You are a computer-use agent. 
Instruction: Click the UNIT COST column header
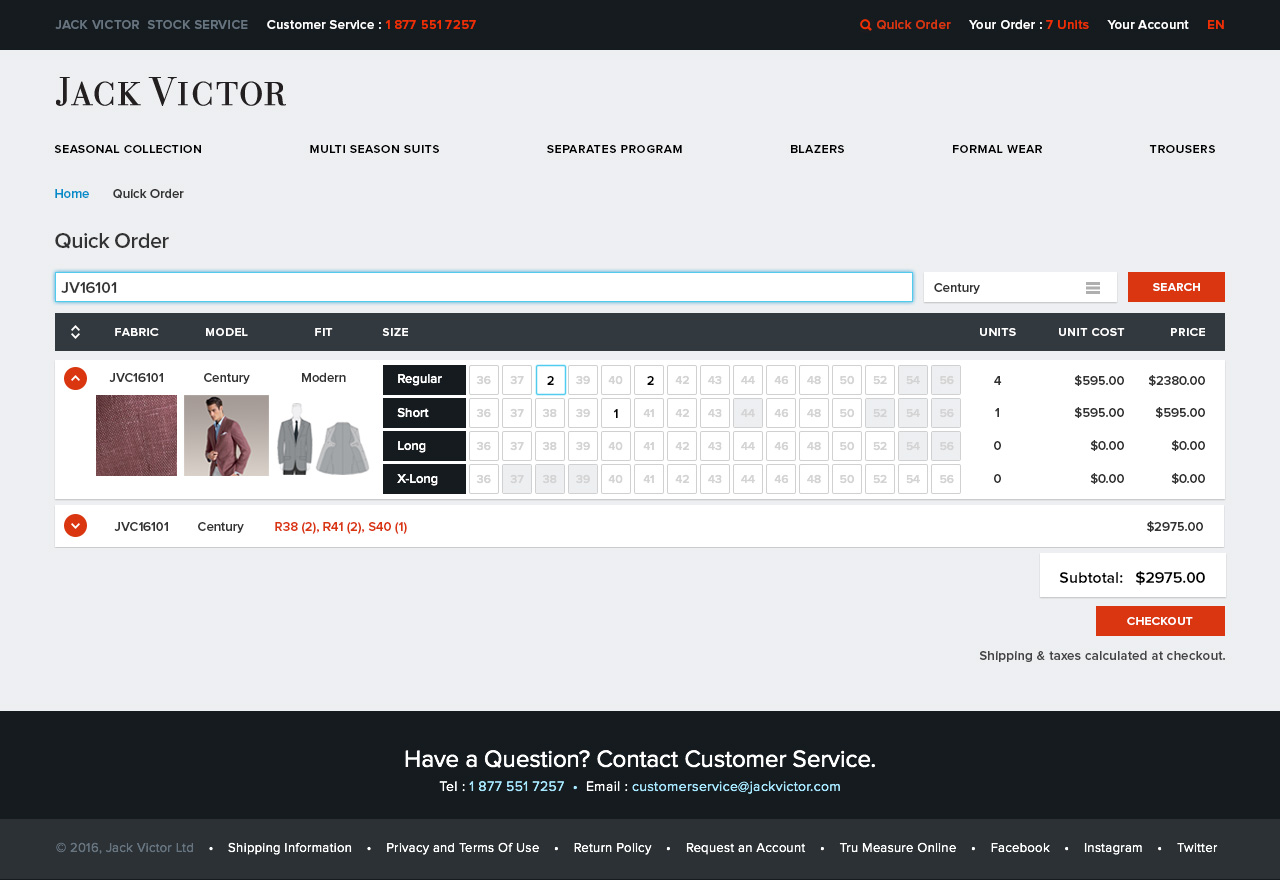[1091, 332]
